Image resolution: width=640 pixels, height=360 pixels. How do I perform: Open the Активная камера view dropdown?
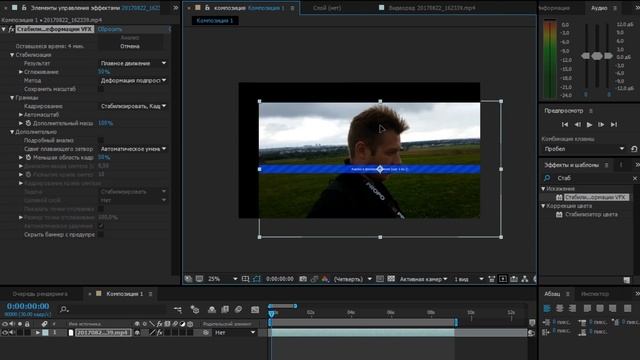click(x=423, y=279)
